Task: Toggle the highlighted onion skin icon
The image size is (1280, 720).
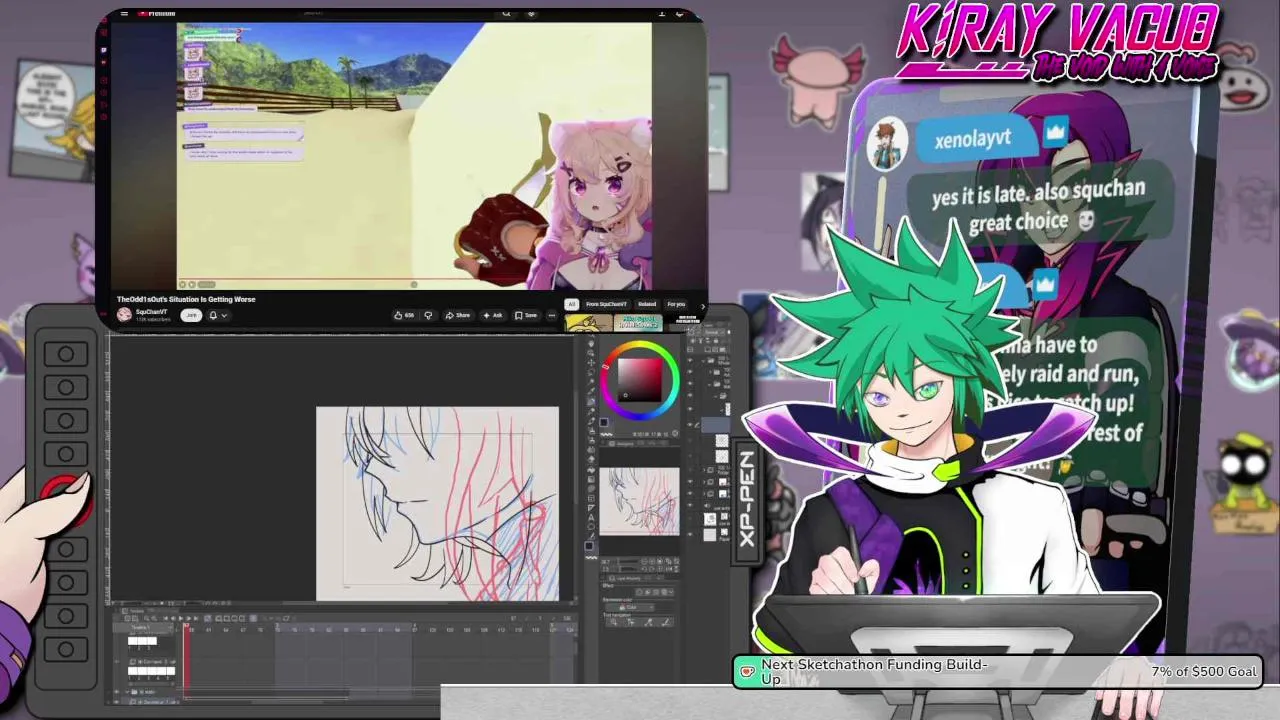Action: [253, 618]
